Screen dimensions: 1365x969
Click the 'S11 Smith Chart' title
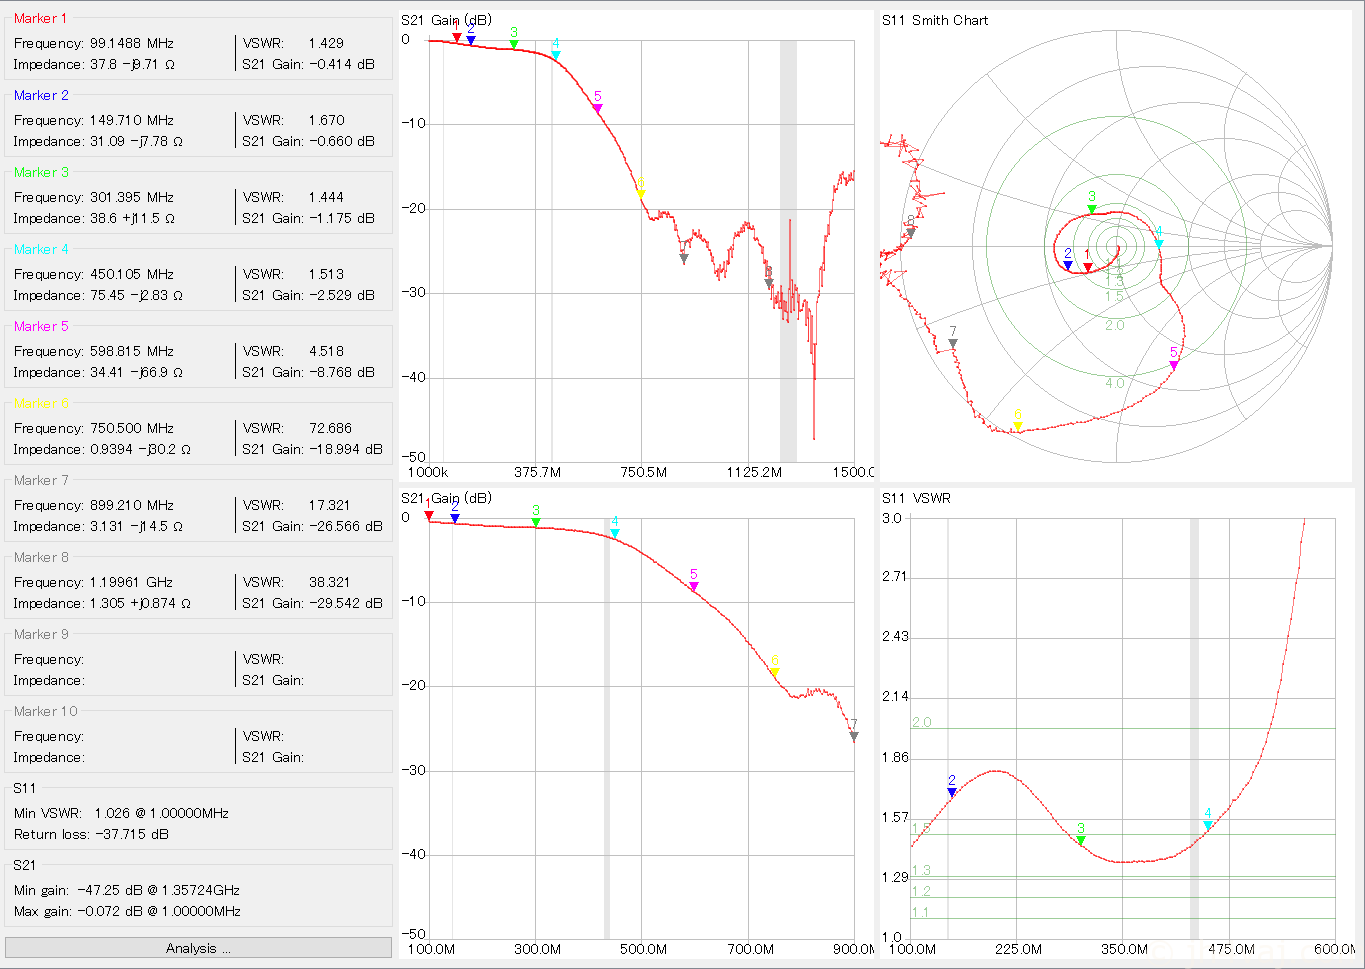point(935,20)
